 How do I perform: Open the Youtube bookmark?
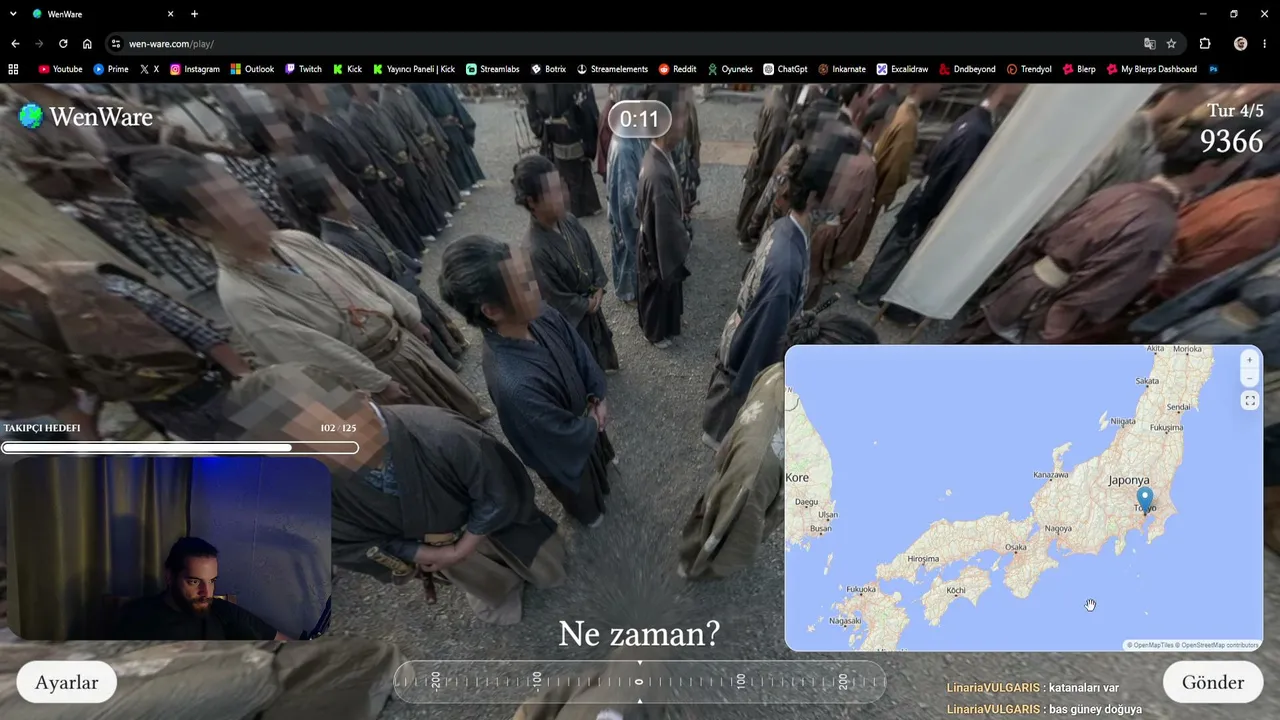(x=60, y=69)
